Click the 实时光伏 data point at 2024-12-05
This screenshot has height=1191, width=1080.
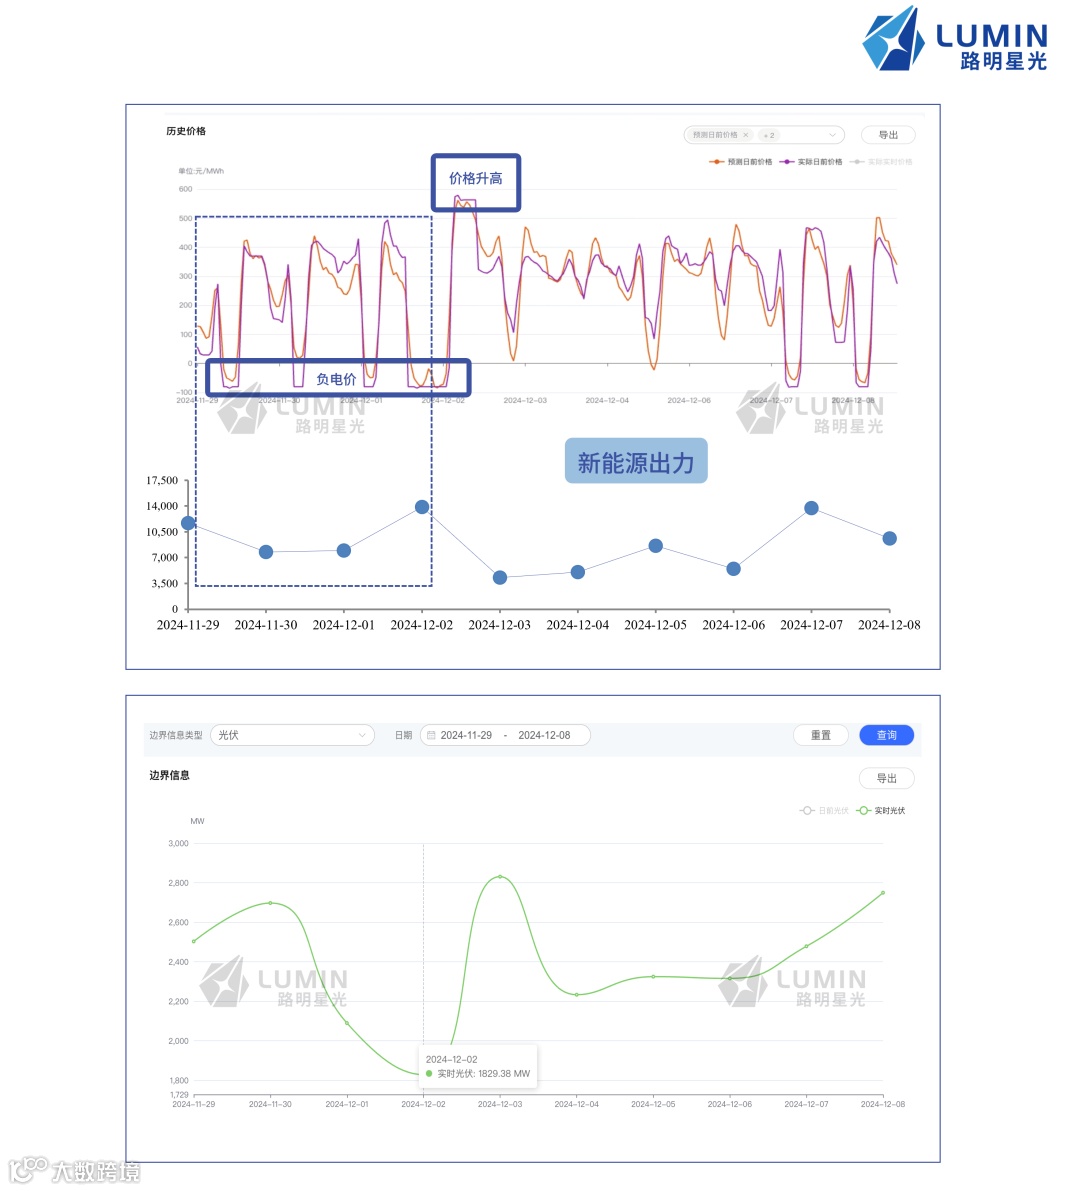click(653, 977)
